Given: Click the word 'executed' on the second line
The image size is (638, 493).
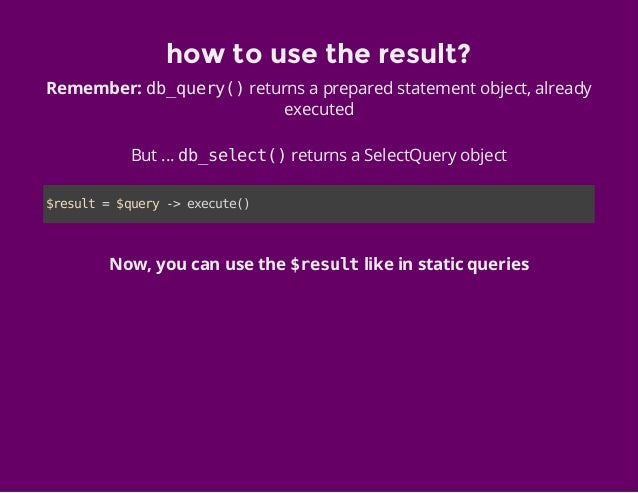Looking at the screenshot, I should (x=319, y=109).
